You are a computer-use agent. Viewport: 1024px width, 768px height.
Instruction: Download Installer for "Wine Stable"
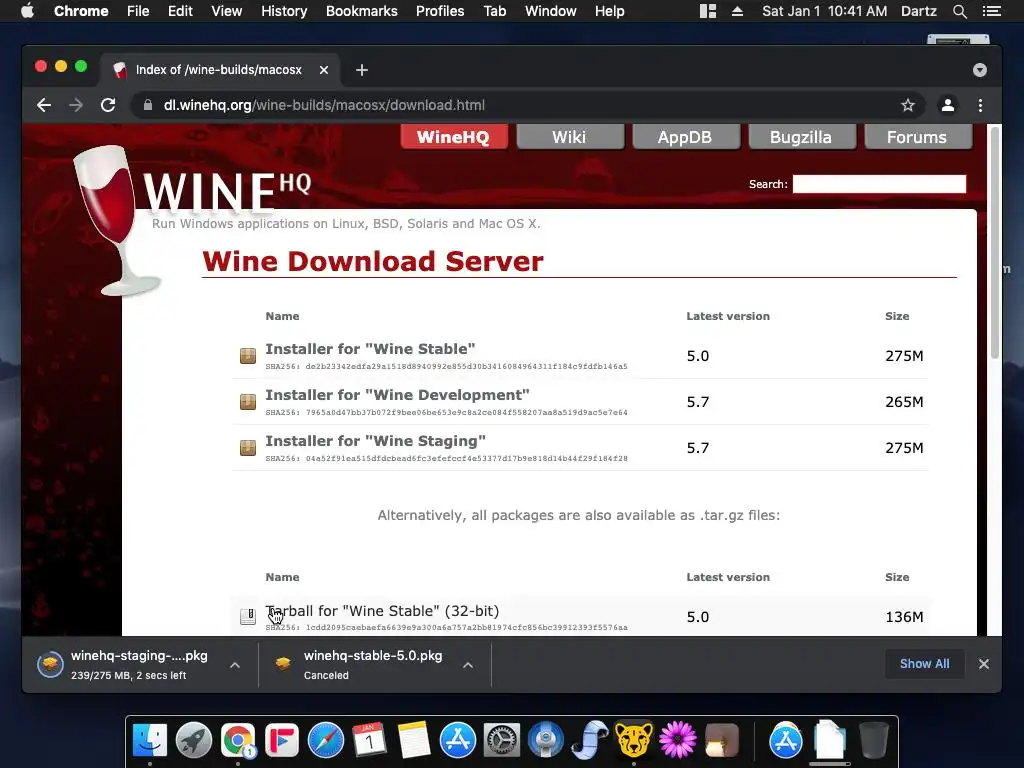pos(370,349)
